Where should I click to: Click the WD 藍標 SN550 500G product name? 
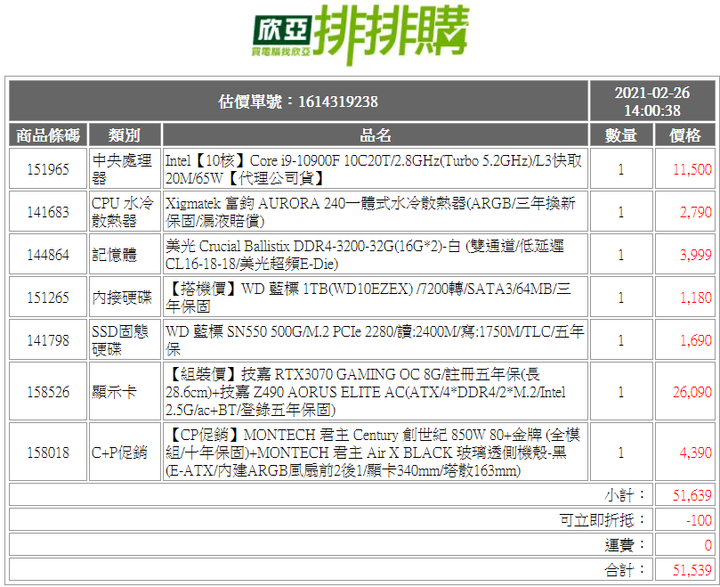coord(375,340)
